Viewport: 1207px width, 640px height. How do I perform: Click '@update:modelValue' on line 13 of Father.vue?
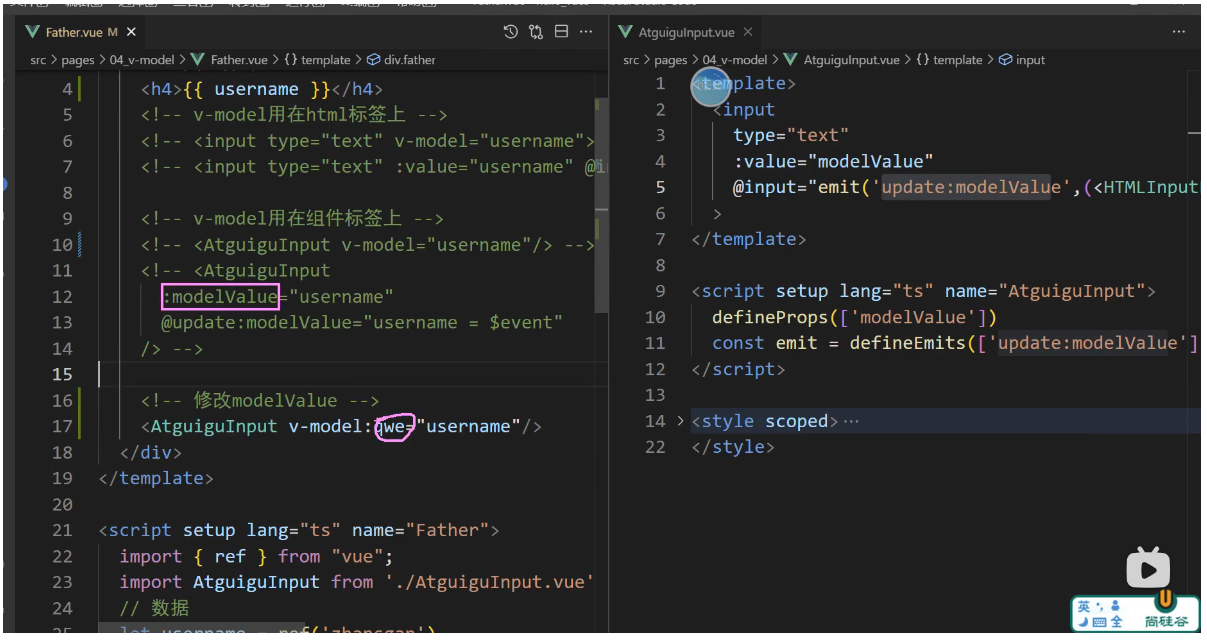(x=261, y=322)
